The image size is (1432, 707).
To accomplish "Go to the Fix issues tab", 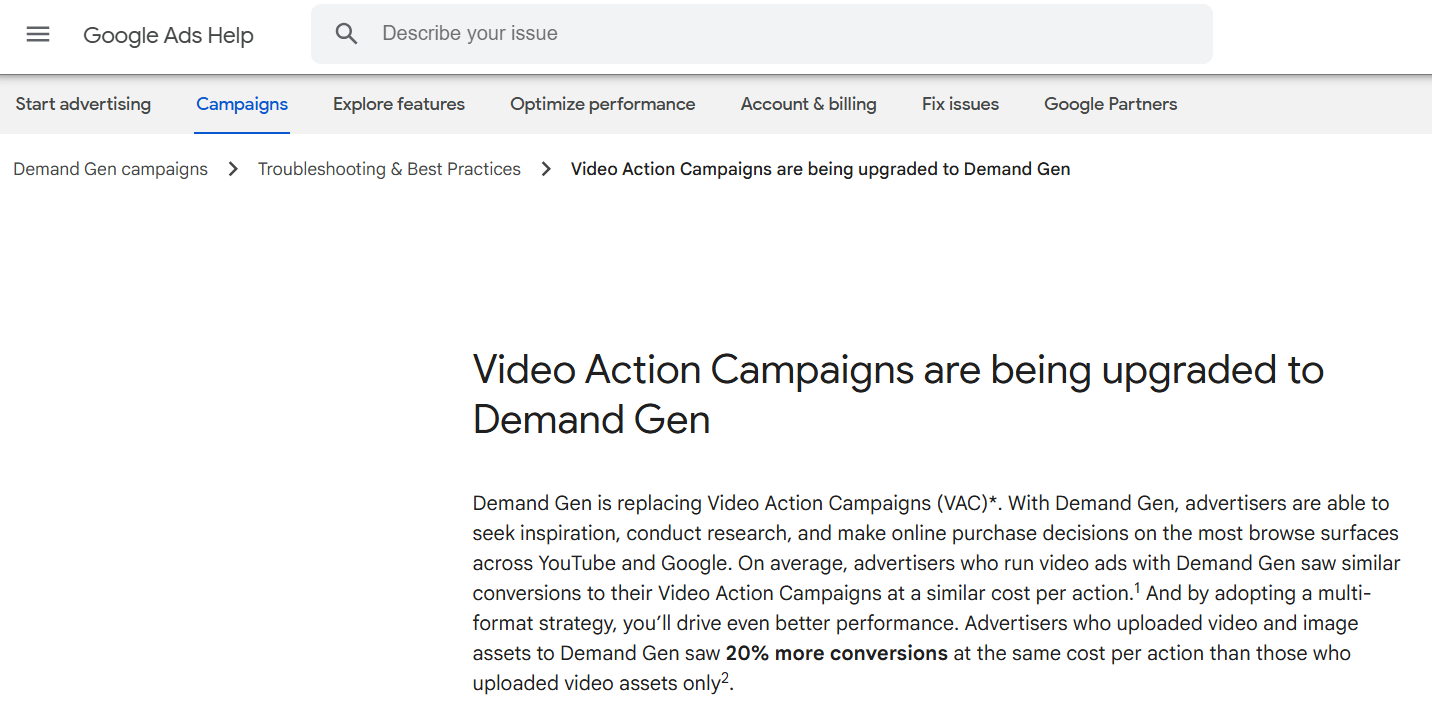I will click(960, 103).
